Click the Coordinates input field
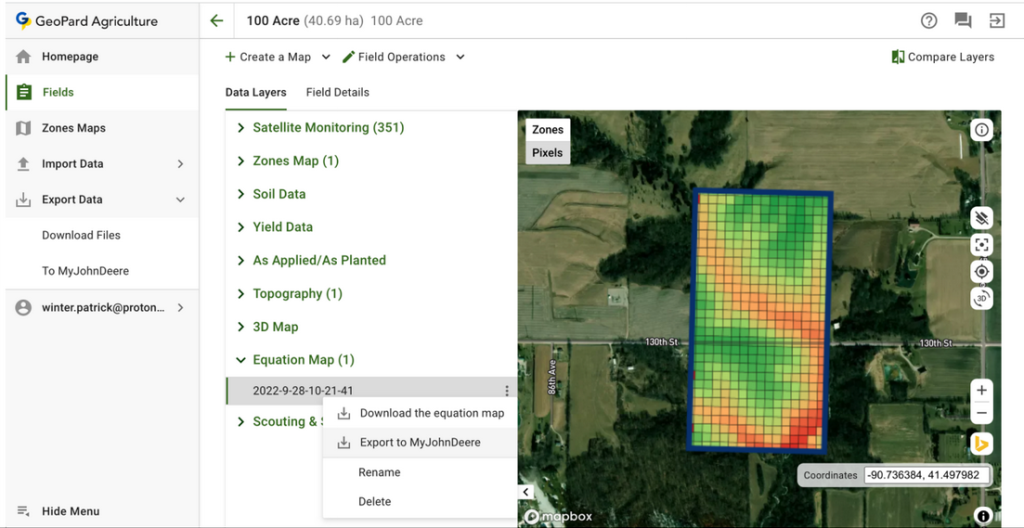1024x528 pixels. pos(927,476)
